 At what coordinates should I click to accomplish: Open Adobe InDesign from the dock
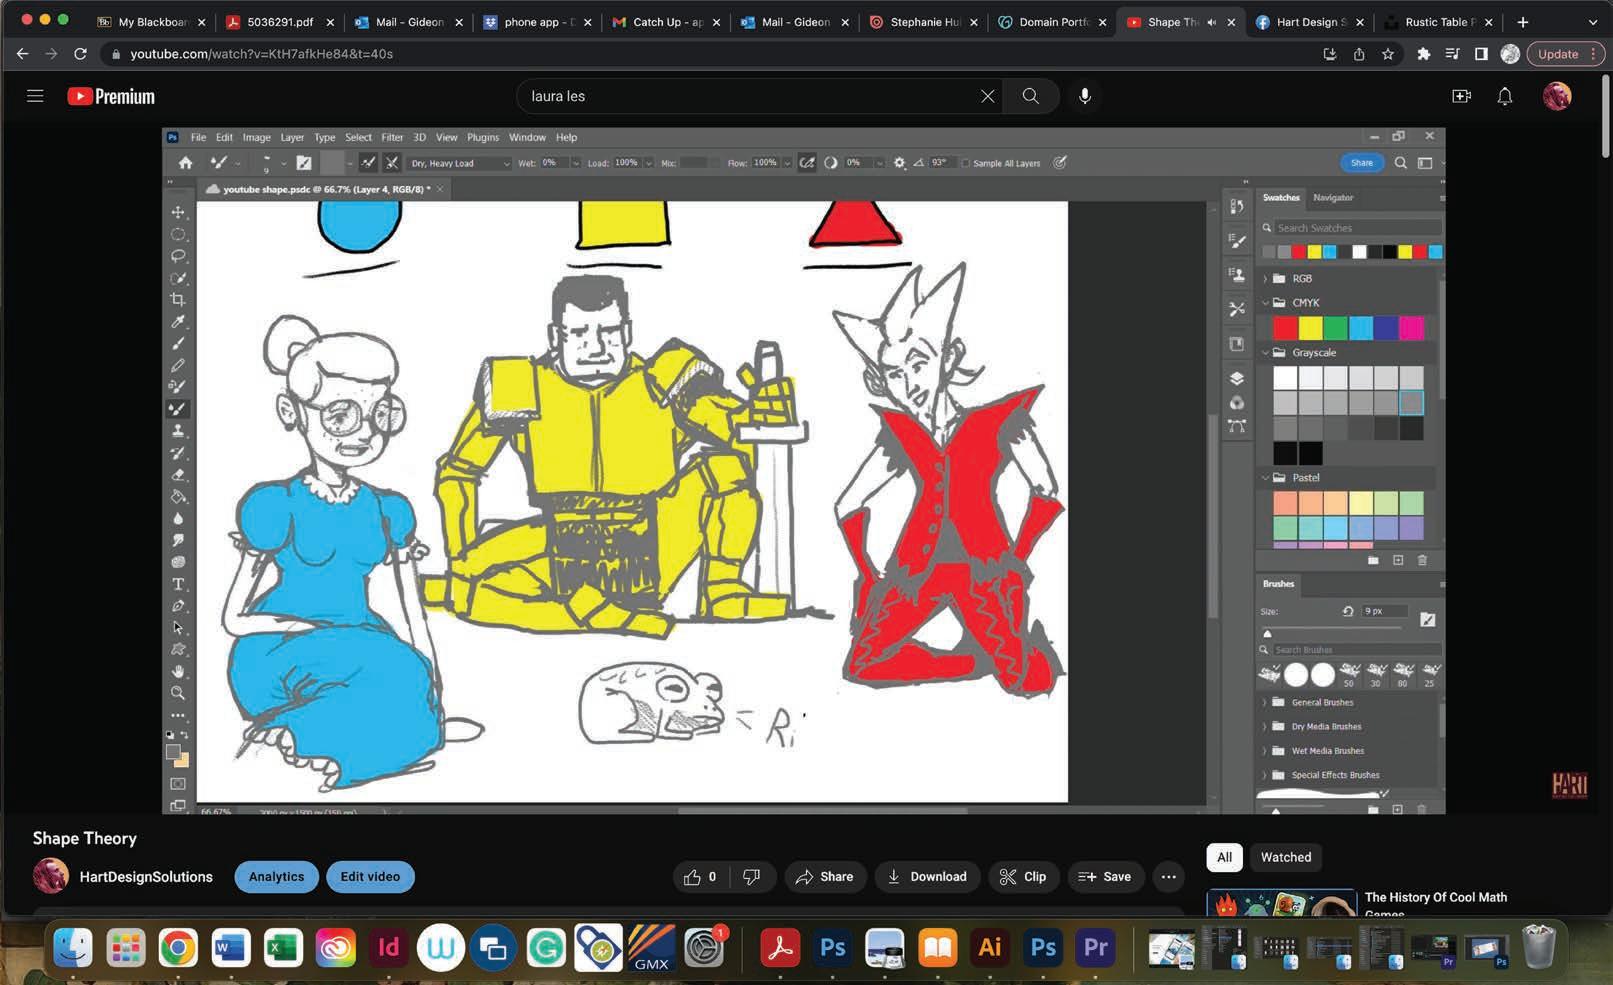(388, 947)
